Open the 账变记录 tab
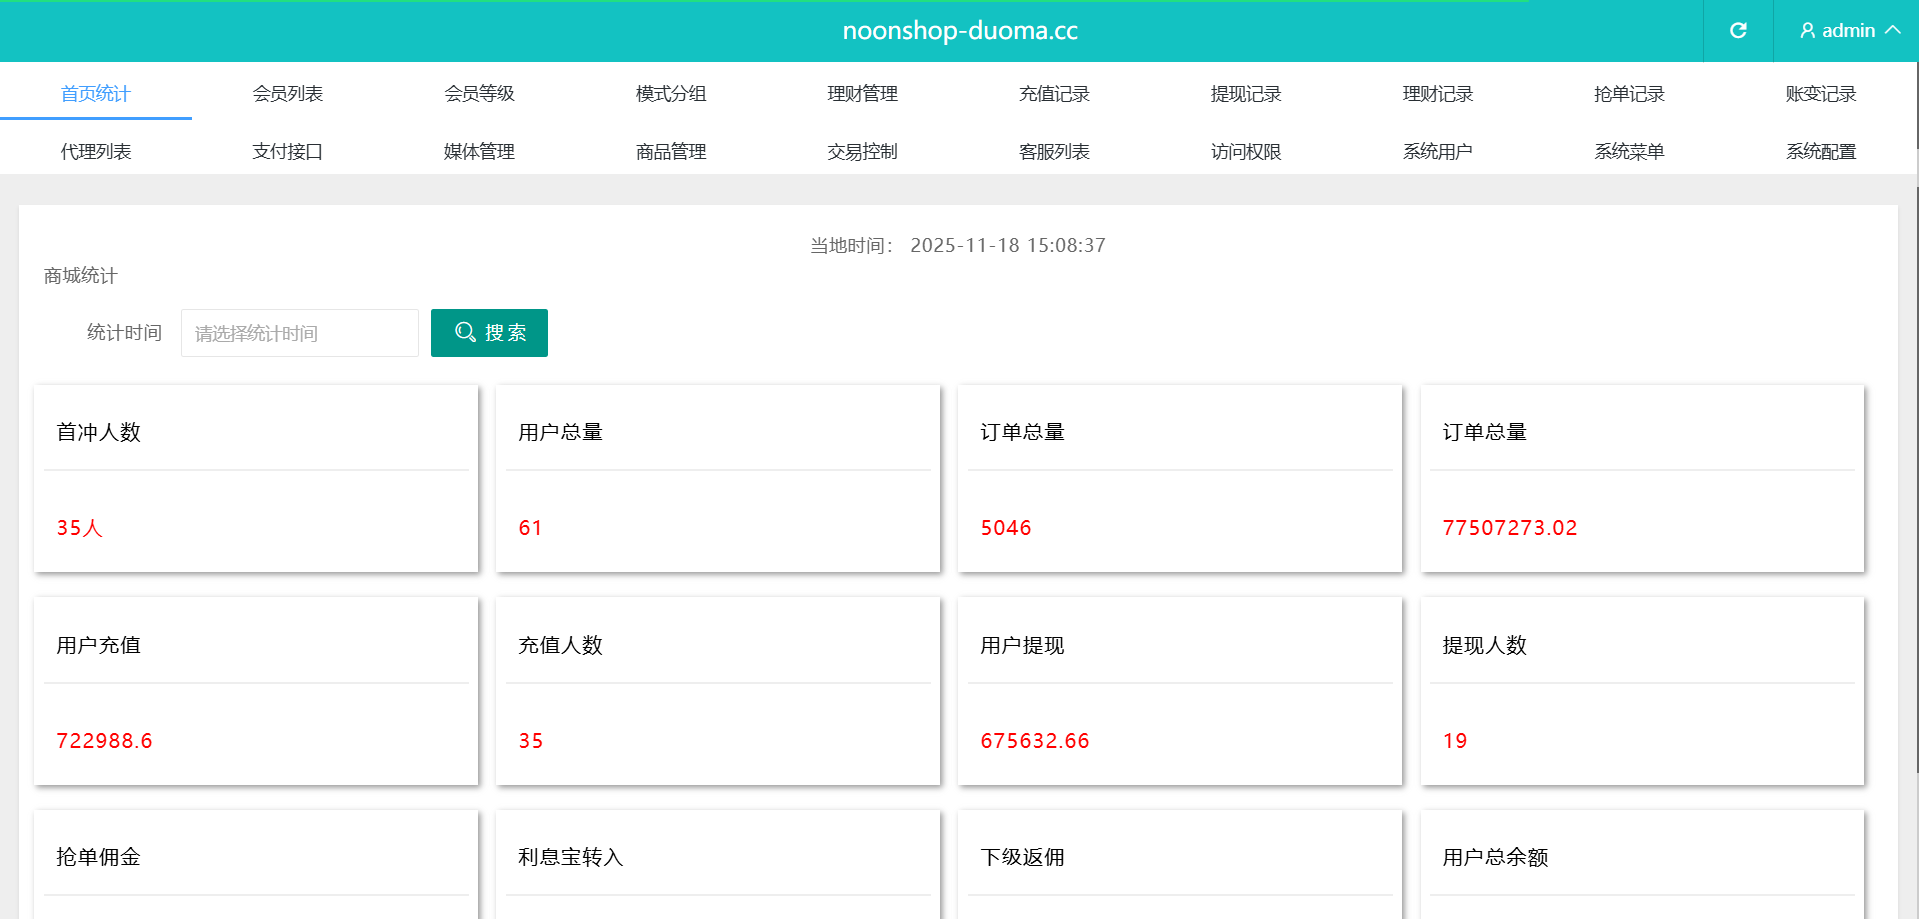Viewport: 1919px width, 919px height. [1821, 94]
